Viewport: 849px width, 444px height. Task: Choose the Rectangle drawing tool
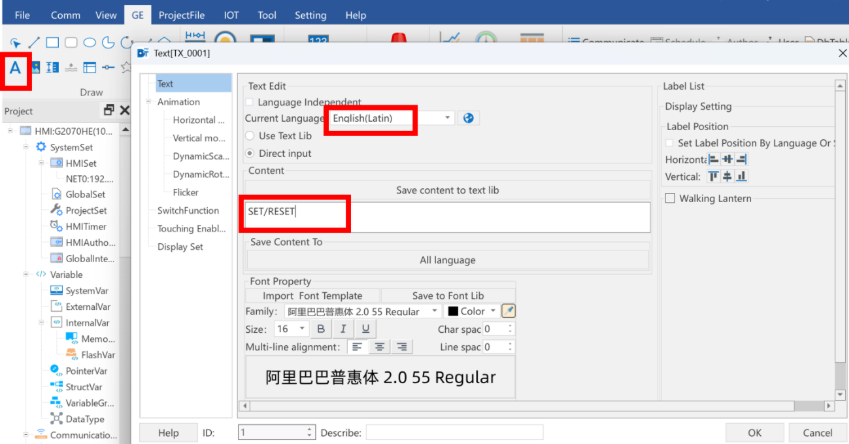pyautogui.click(x=53, y=42)
